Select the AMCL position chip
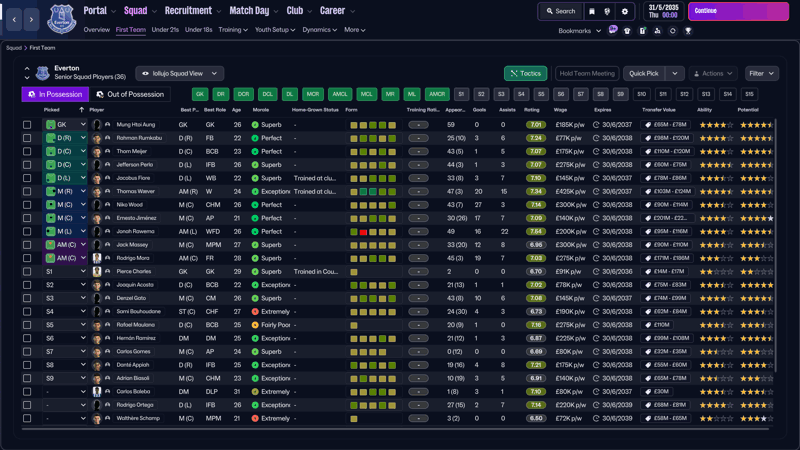 point(340,94)
